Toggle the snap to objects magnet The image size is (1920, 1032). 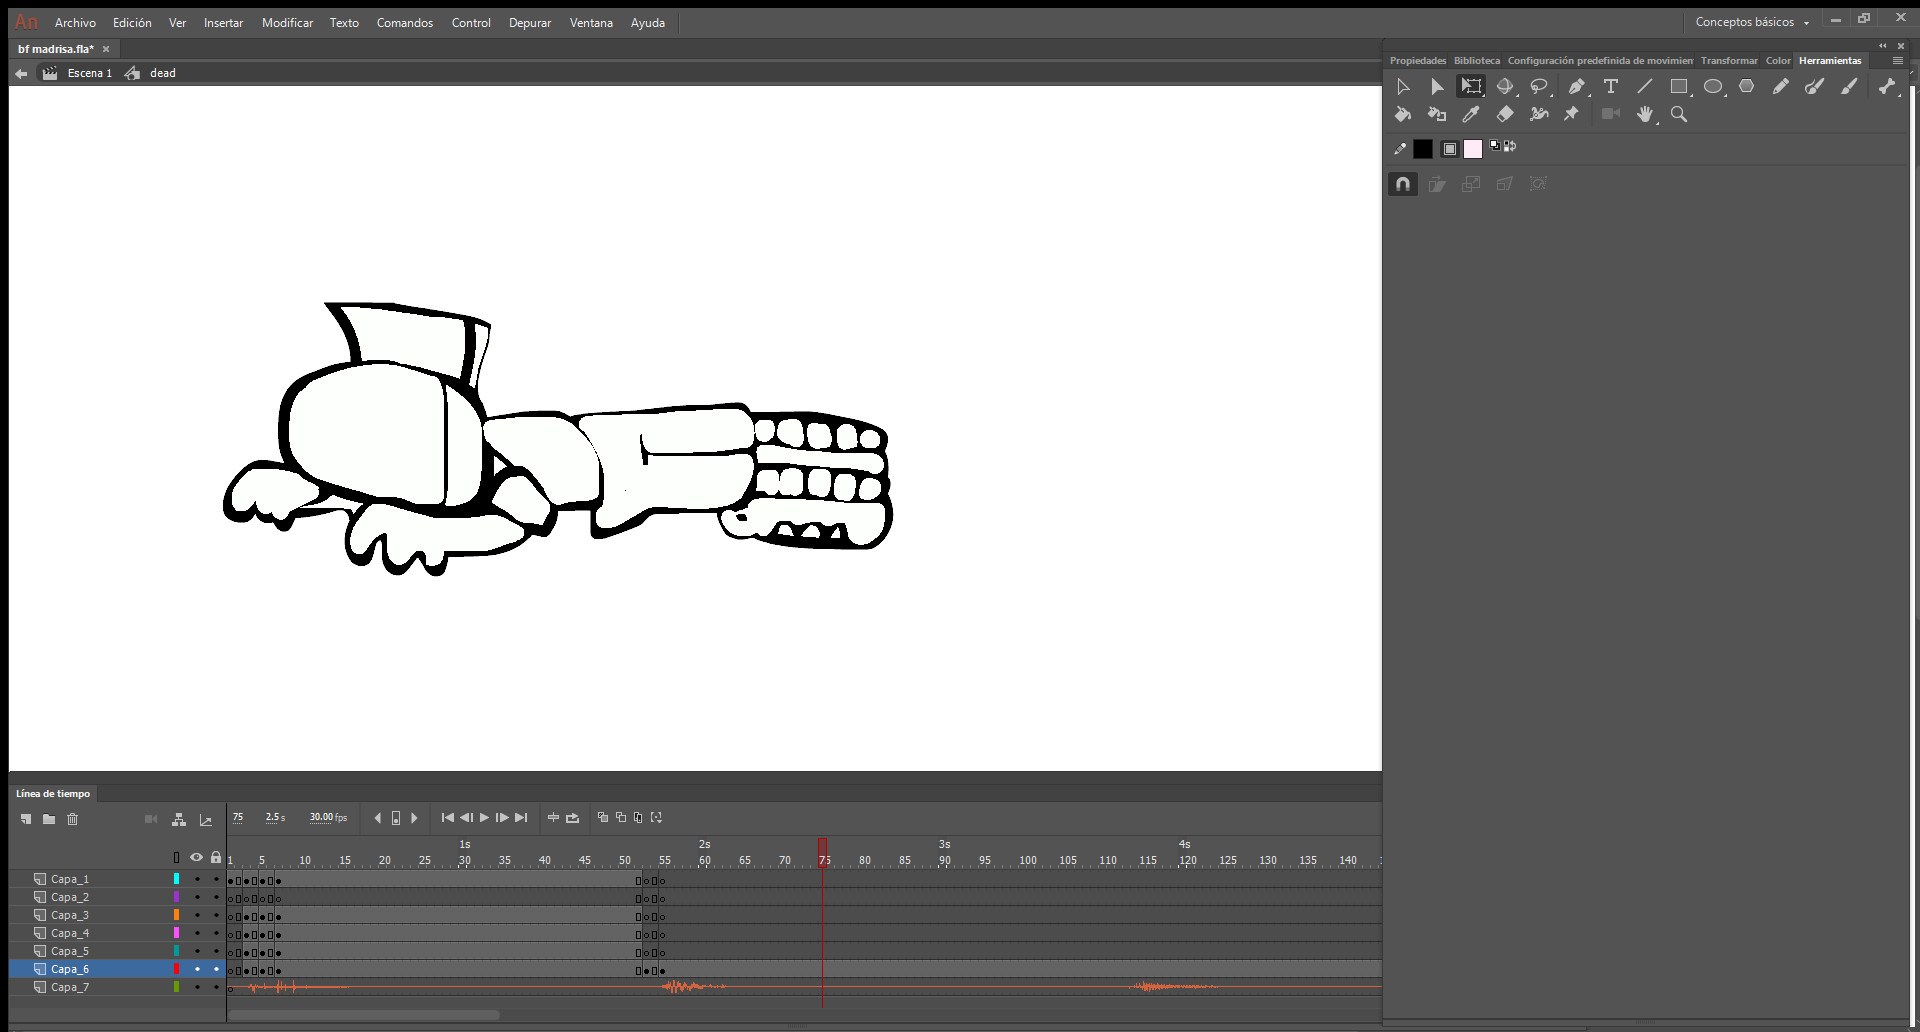pos(1403,184)
